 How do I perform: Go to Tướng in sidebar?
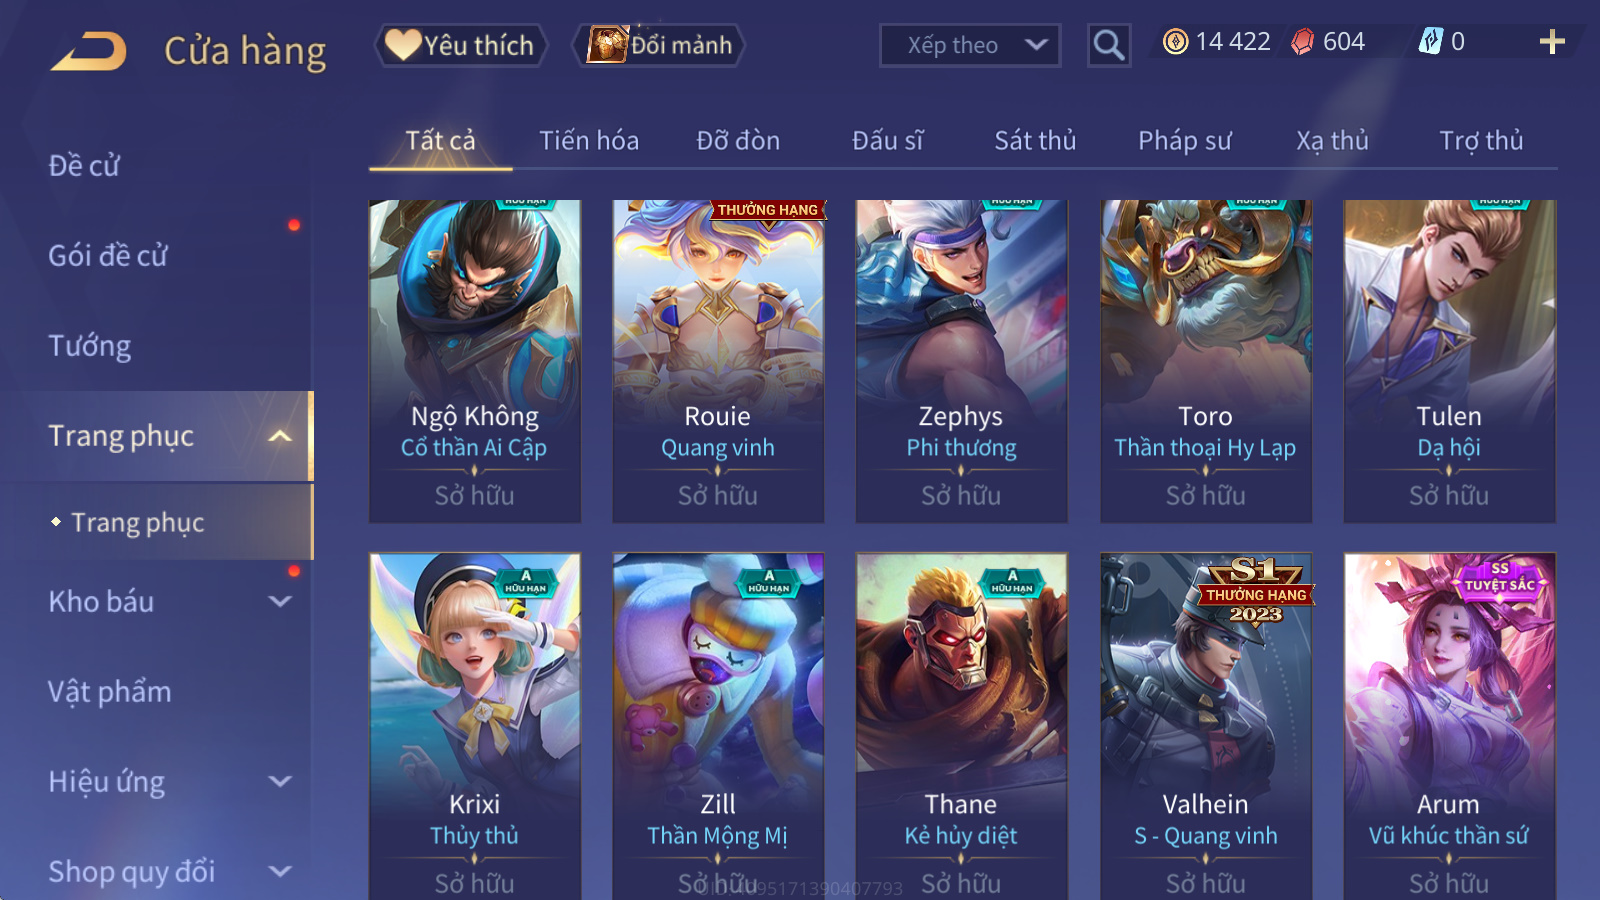[90, 346]
